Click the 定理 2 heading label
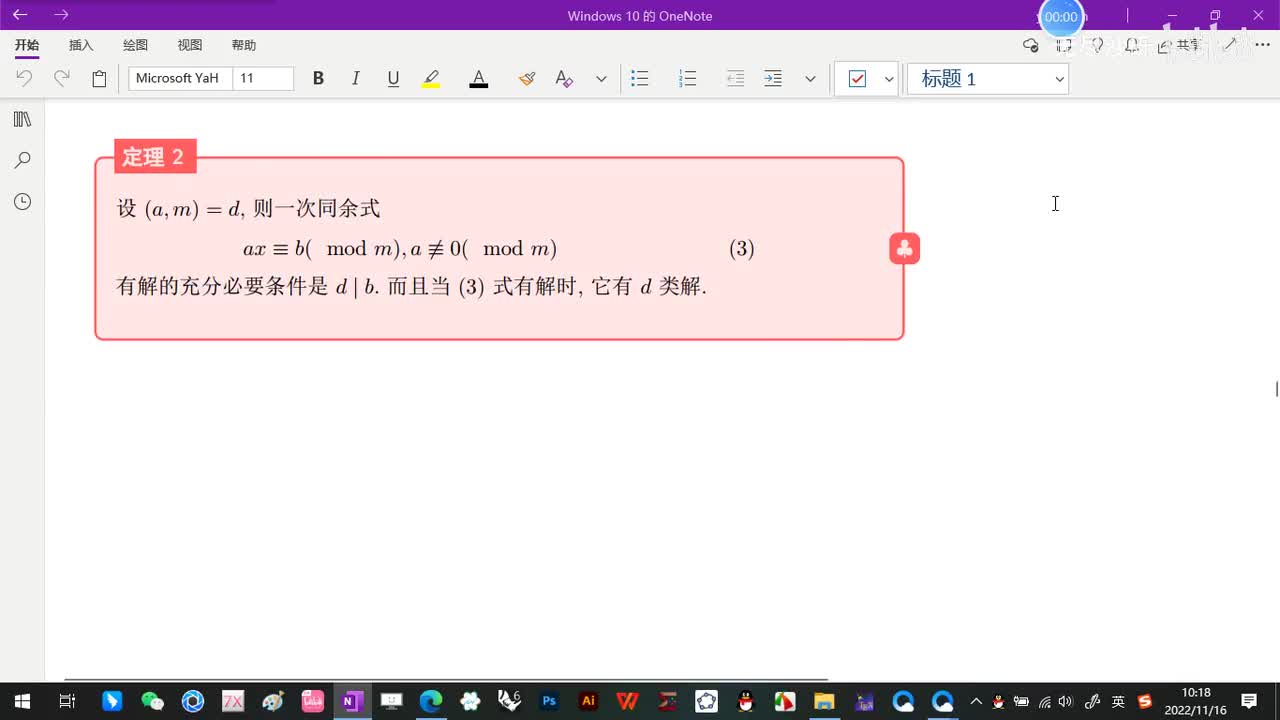1280x720 pixels. tap(154, 157)
